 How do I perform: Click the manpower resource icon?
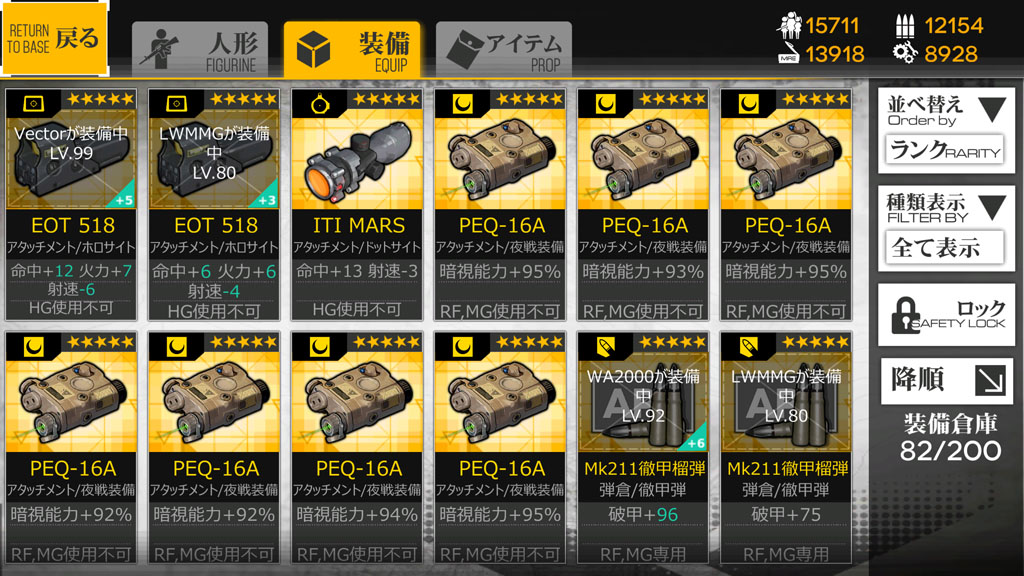[x=789, y=25]
